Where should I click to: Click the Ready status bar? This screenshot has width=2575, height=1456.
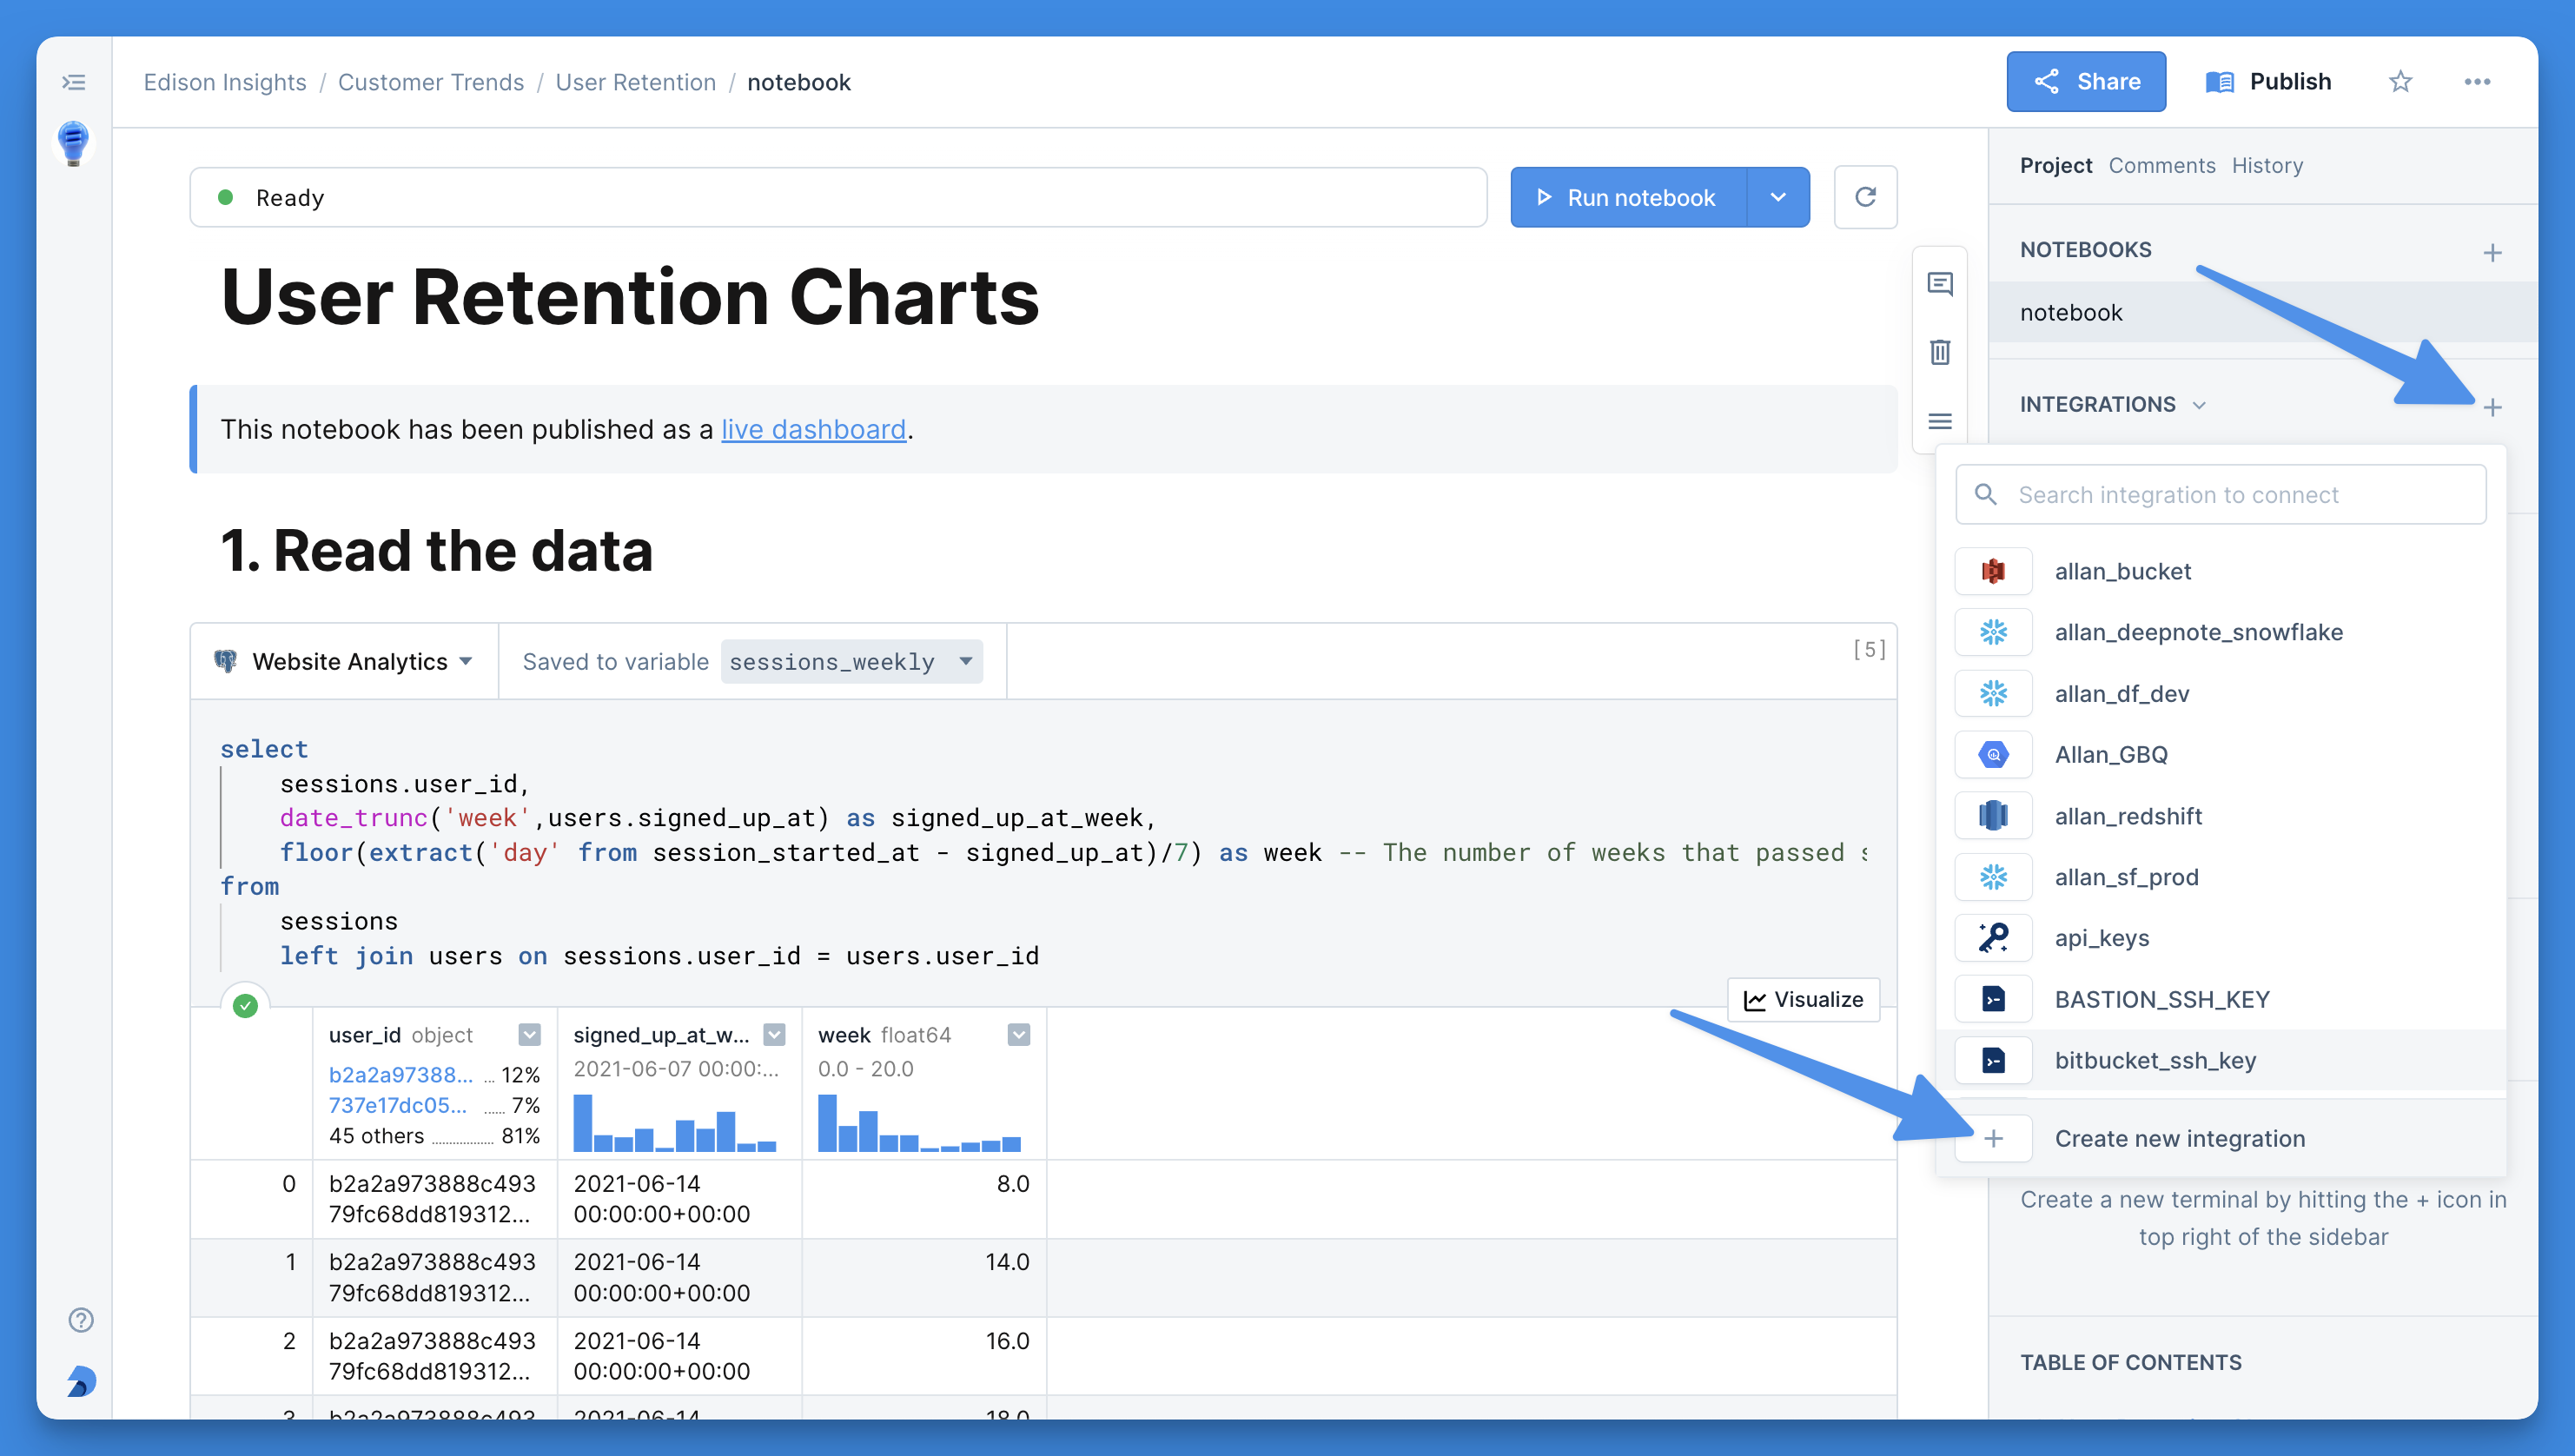pyautogui.click(x=838, y=197)
